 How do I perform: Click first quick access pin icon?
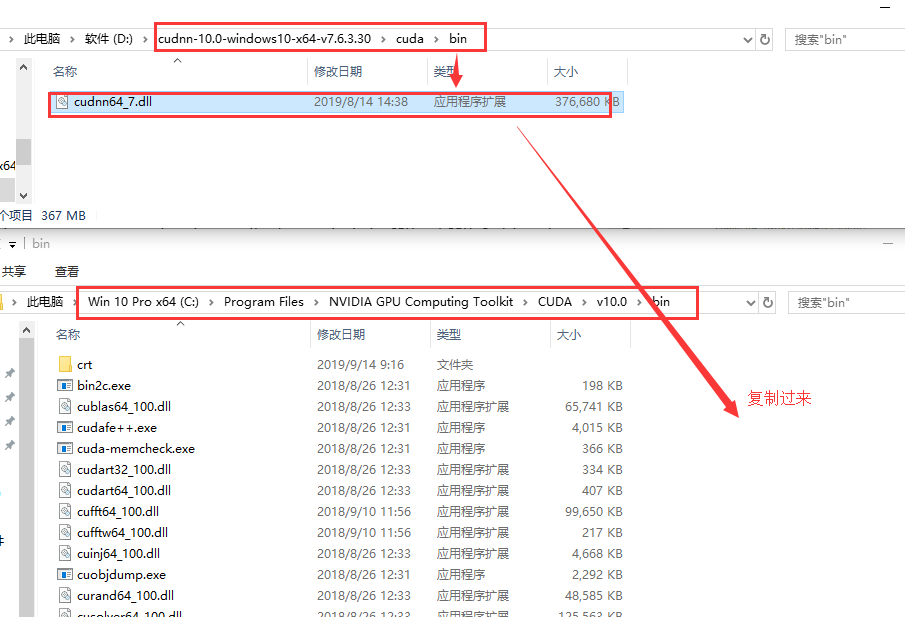10,373
